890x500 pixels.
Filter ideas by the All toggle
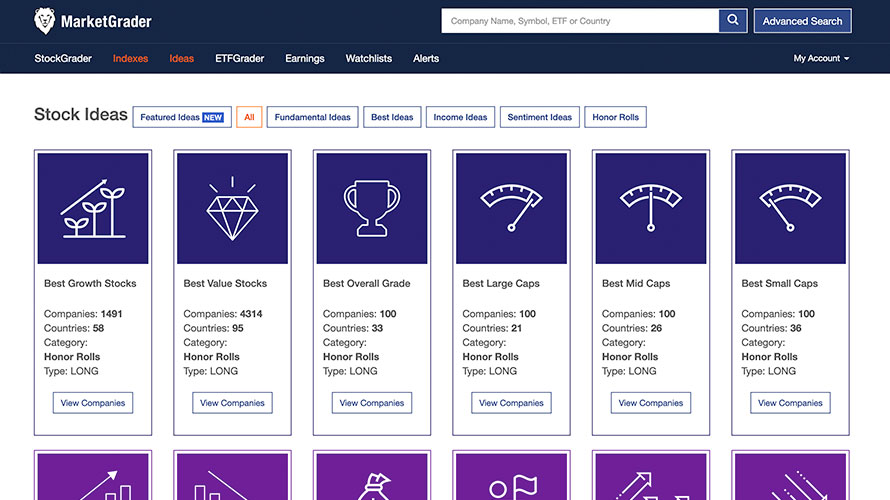coord(249,117)
